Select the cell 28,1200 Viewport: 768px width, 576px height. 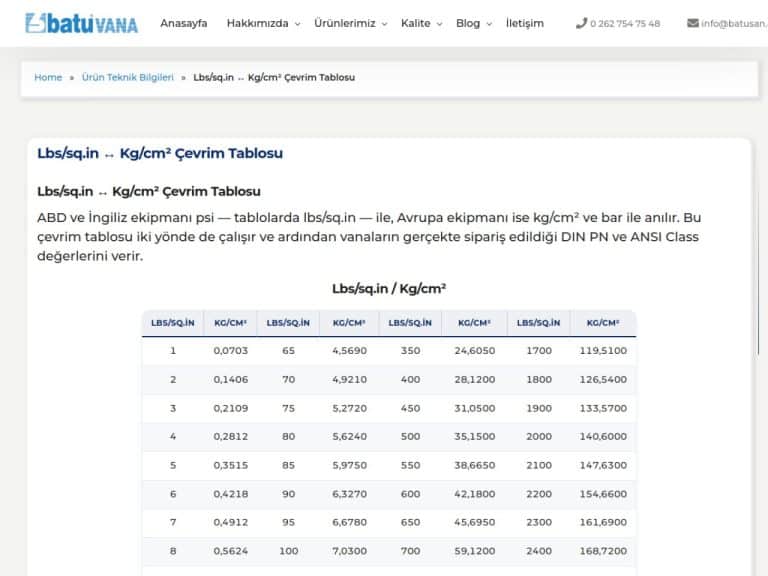pos(475,380)
